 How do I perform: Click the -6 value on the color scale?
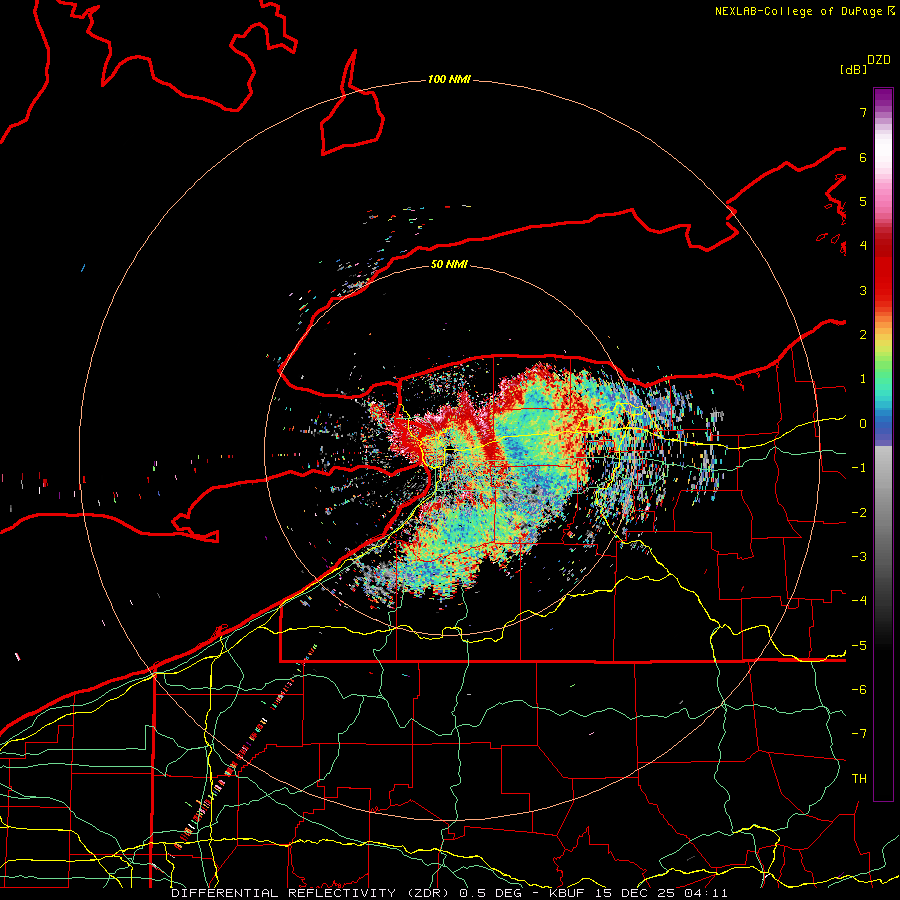coord(859,690)
